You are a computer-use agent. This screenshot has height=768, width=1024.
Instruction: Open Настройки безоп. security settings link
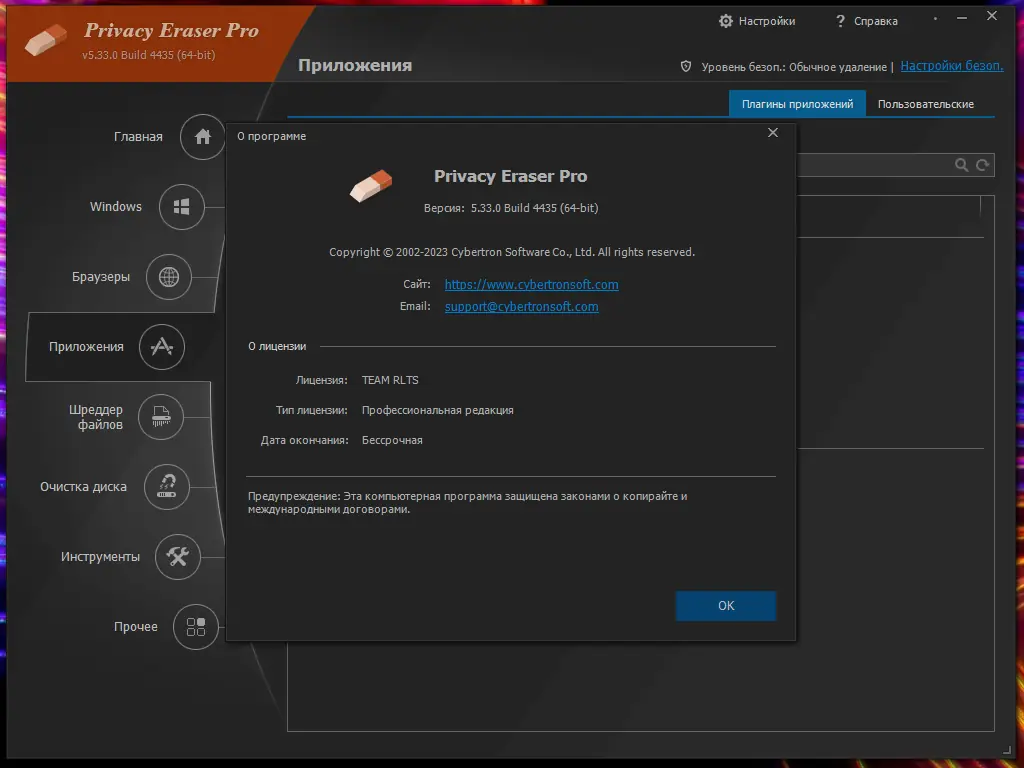[951, 65]
